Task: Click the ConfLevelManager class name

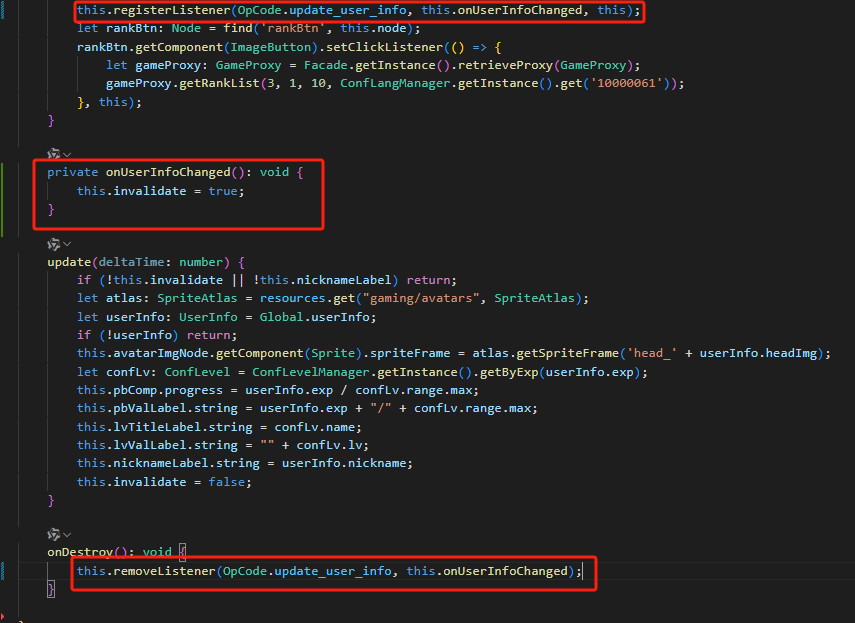Action: tap(311, 372)
